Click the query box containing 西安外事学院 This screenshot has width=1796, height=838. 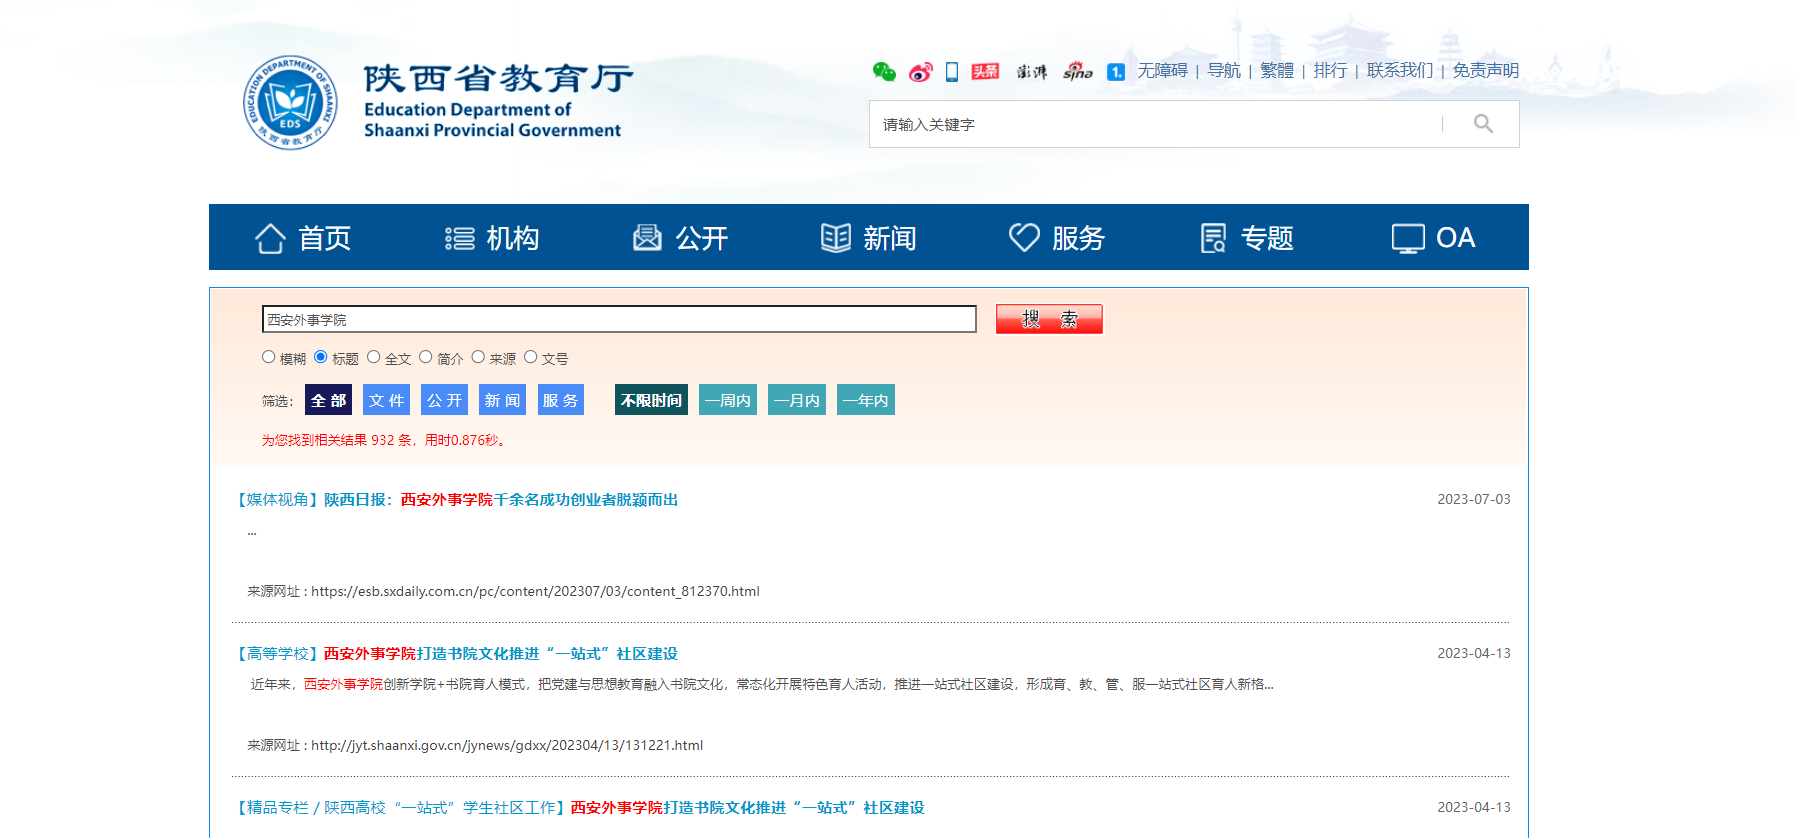(619, 319)
